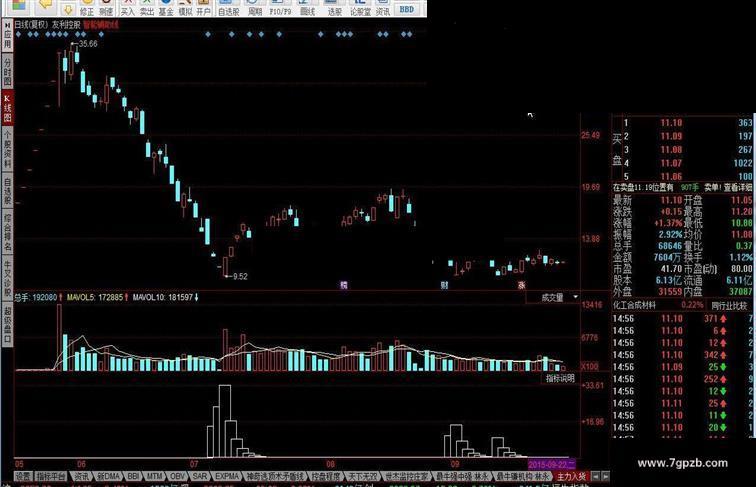Click the 指标说明 button
The height and width of the screenshot is (487, 756).
pyautogui.click(x=560, y=379)
